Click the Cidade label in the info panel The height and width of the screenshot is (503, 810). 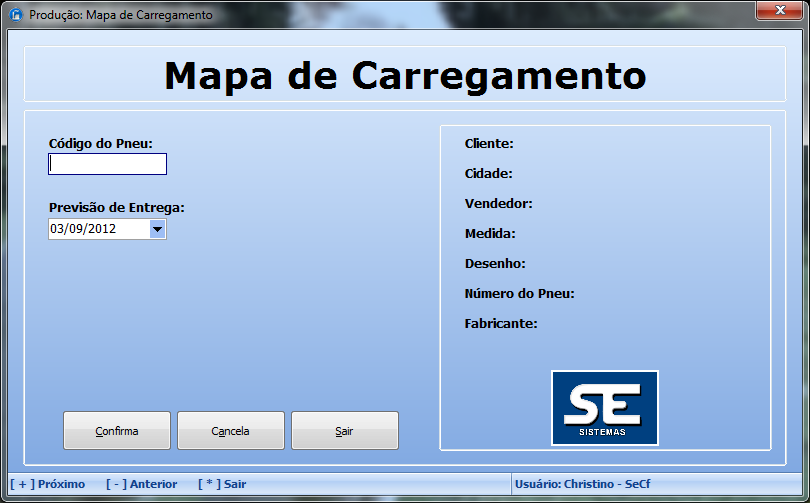(x=489, y=174)
